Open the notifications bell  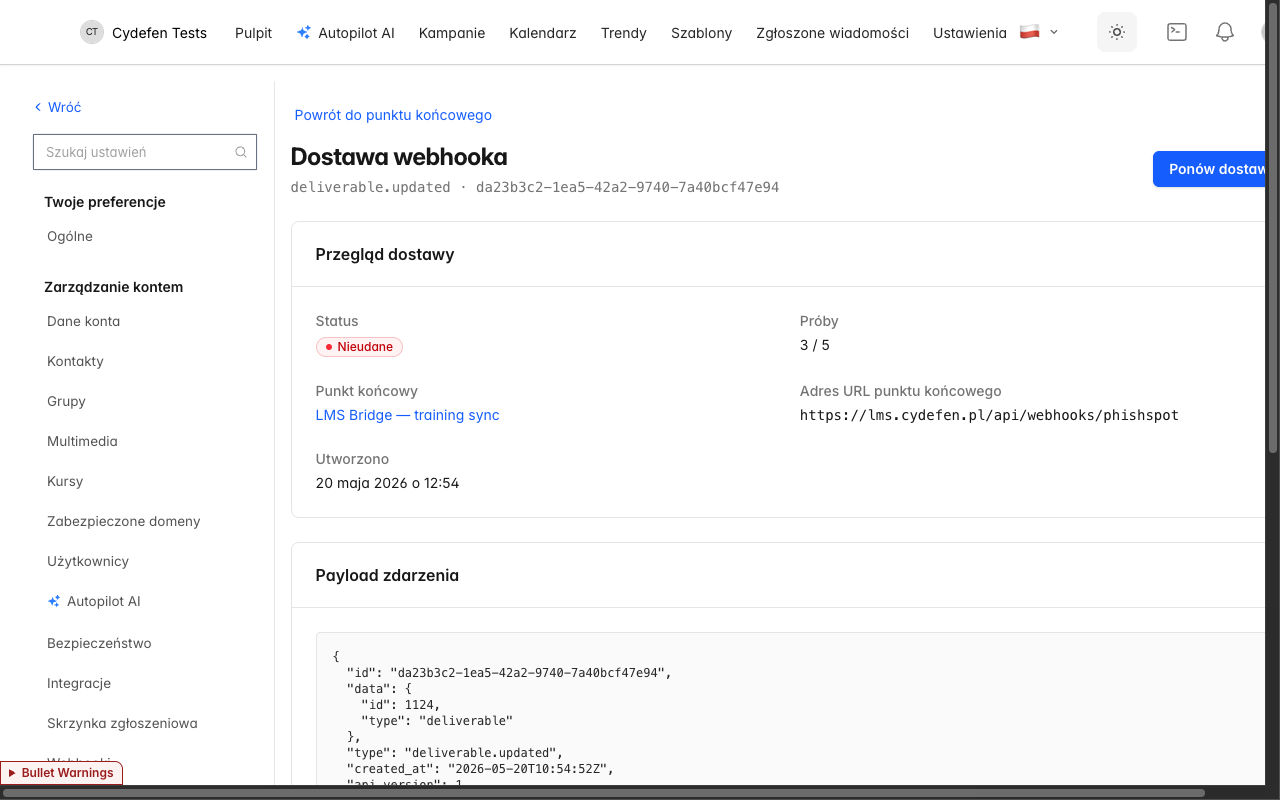coord(1225,32)
